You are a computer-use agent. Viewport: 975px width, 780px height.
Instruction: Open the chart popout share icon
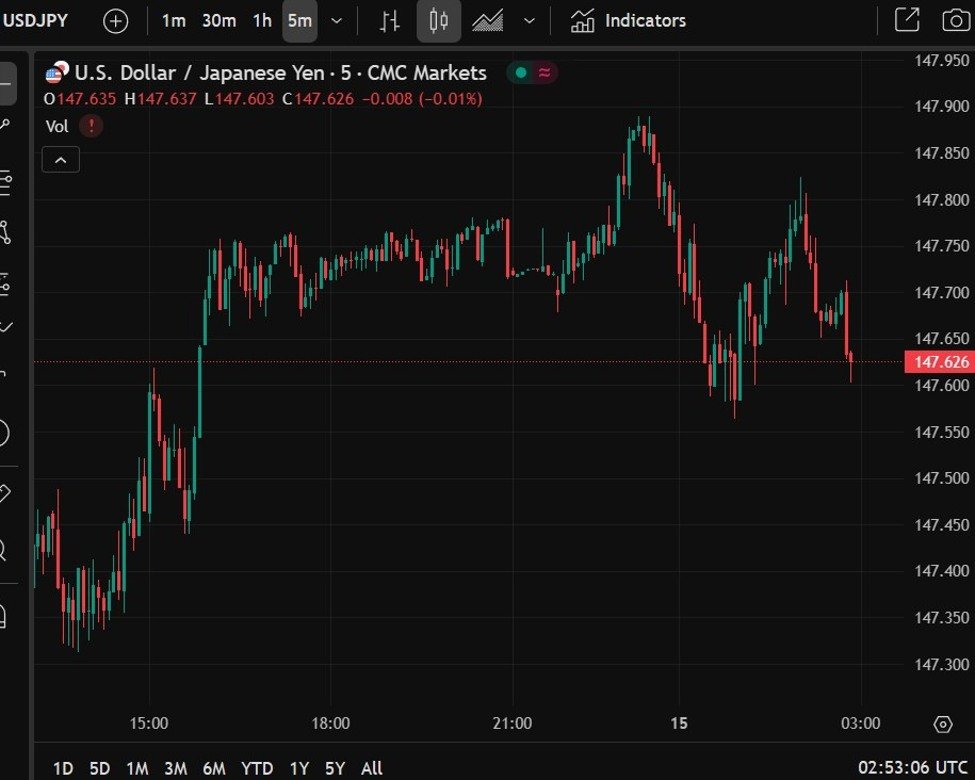pos(906,21)
